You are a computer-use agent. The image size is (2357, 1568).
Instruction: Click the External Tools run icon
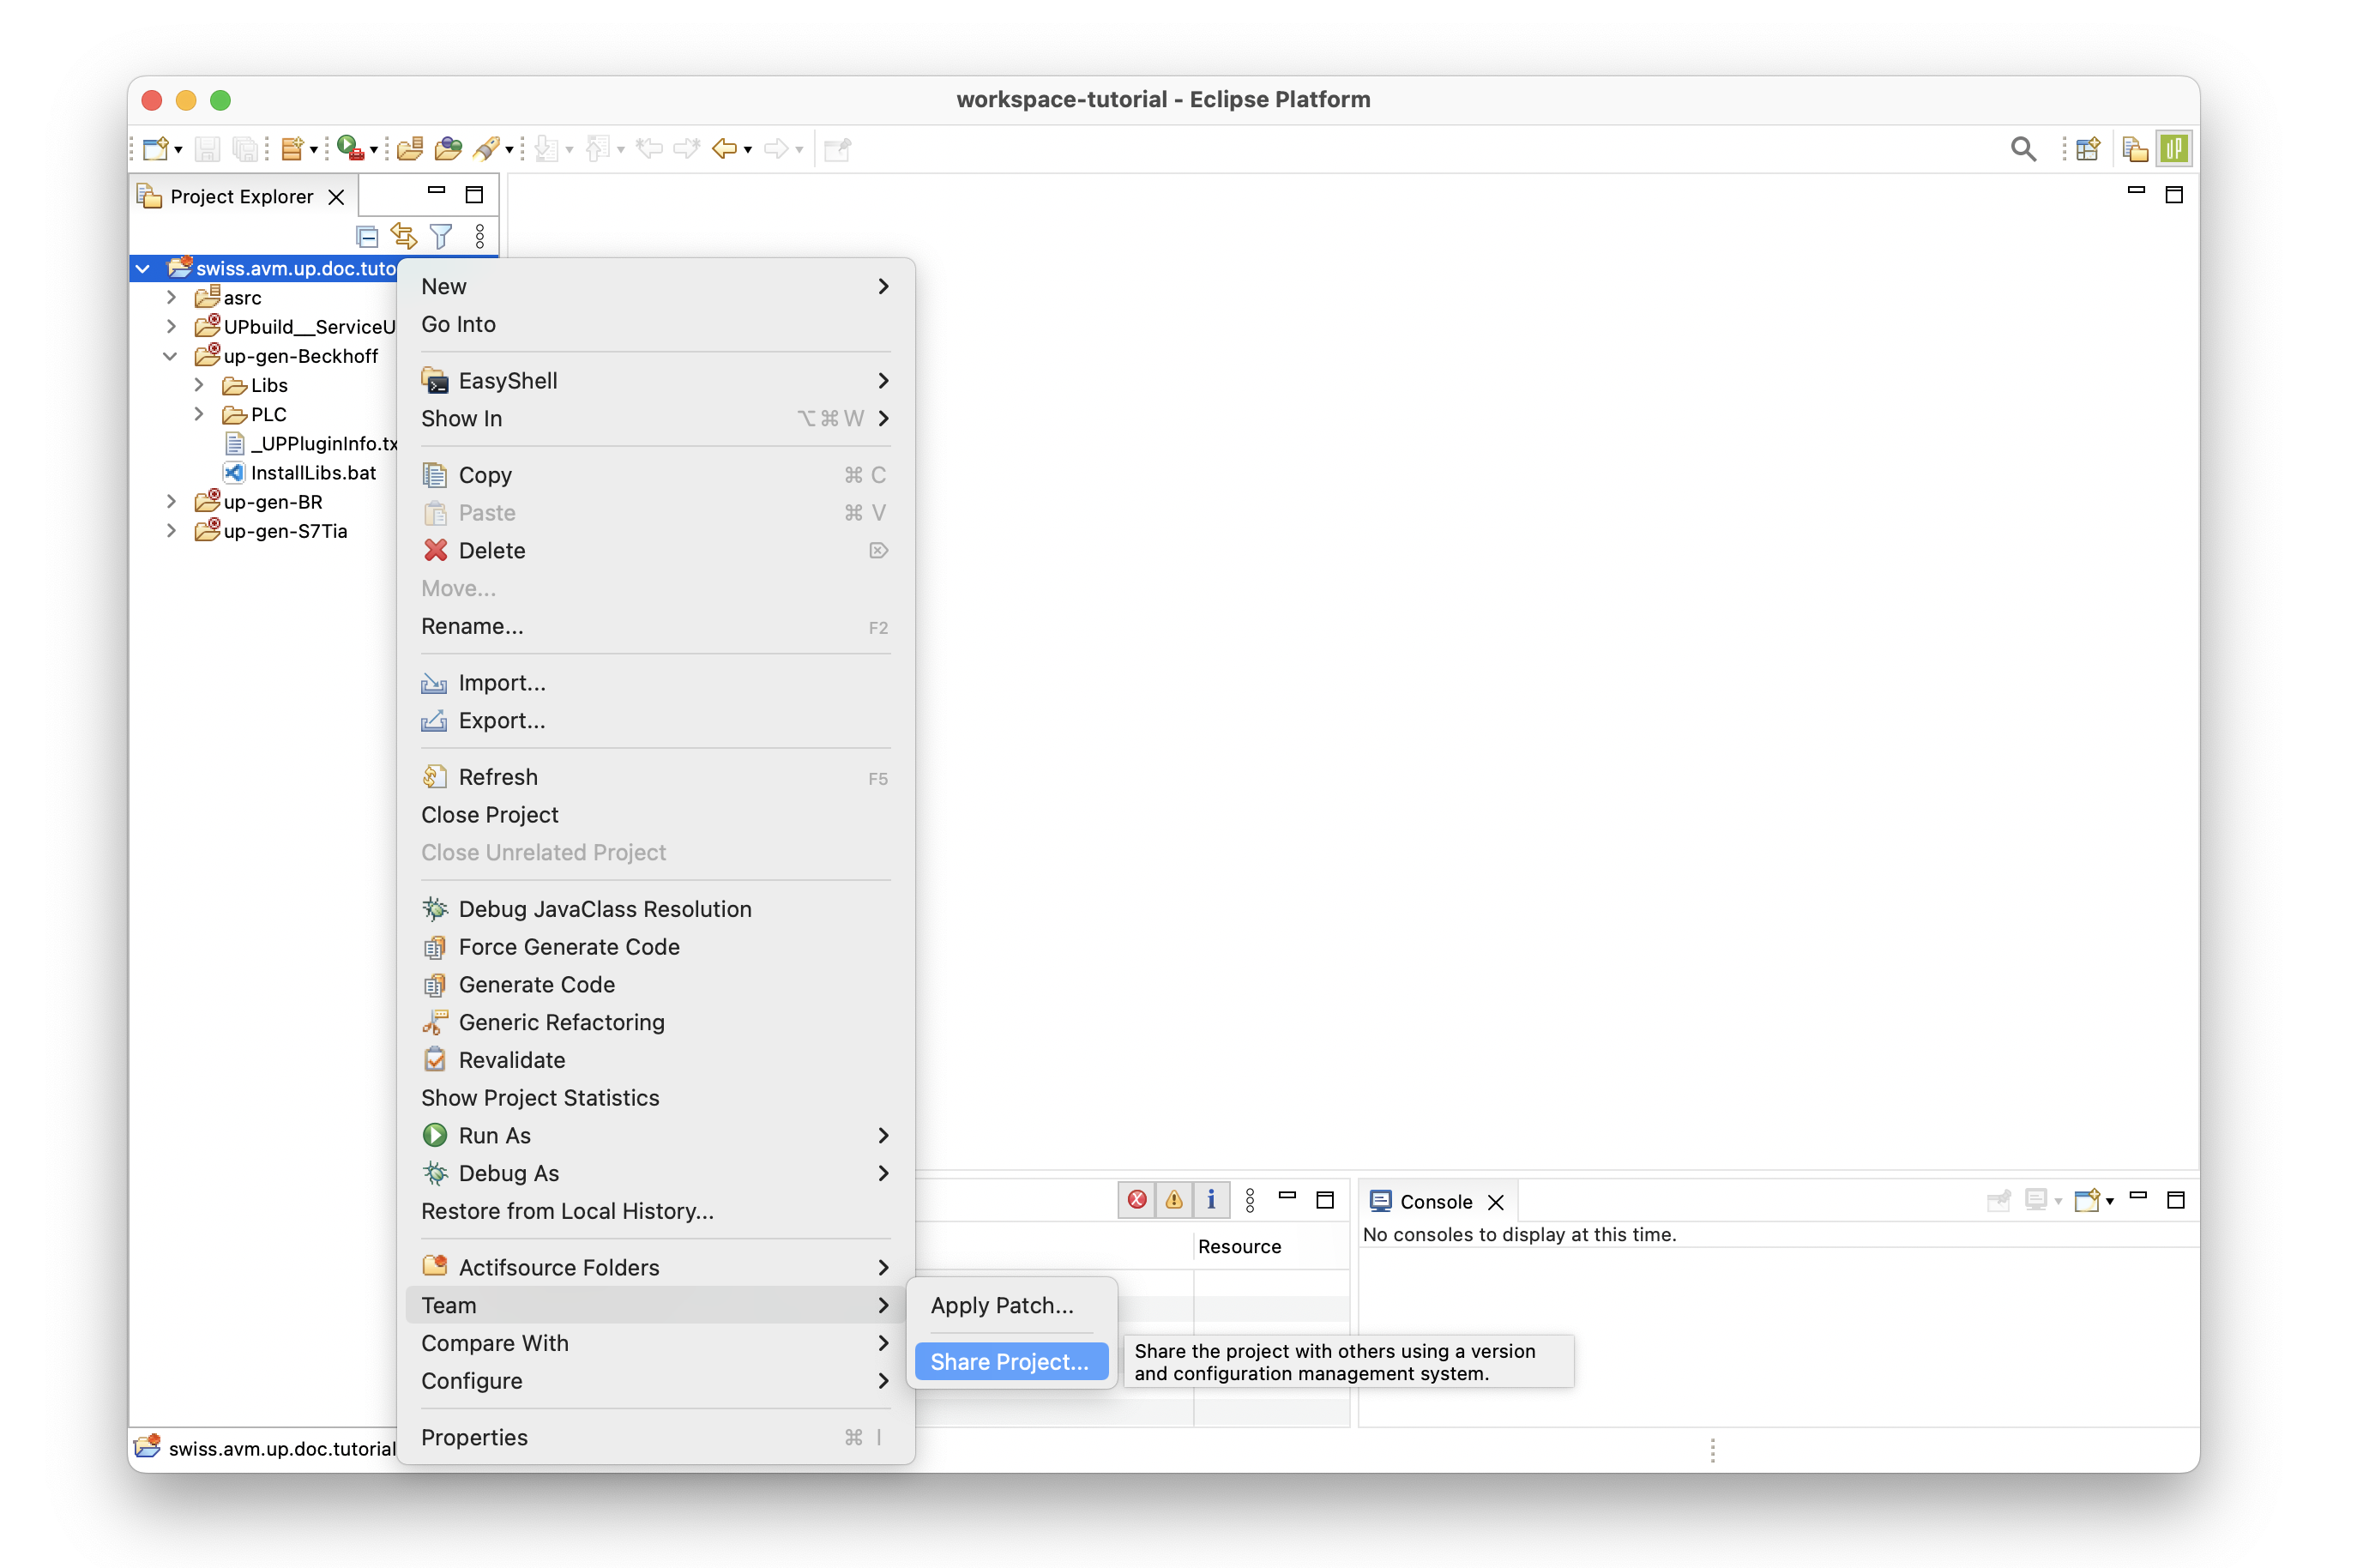coord(350,149)
